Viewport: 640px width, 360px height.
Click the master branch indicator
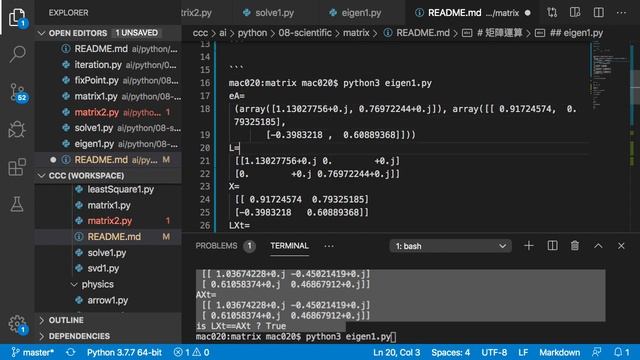[32, 352]
